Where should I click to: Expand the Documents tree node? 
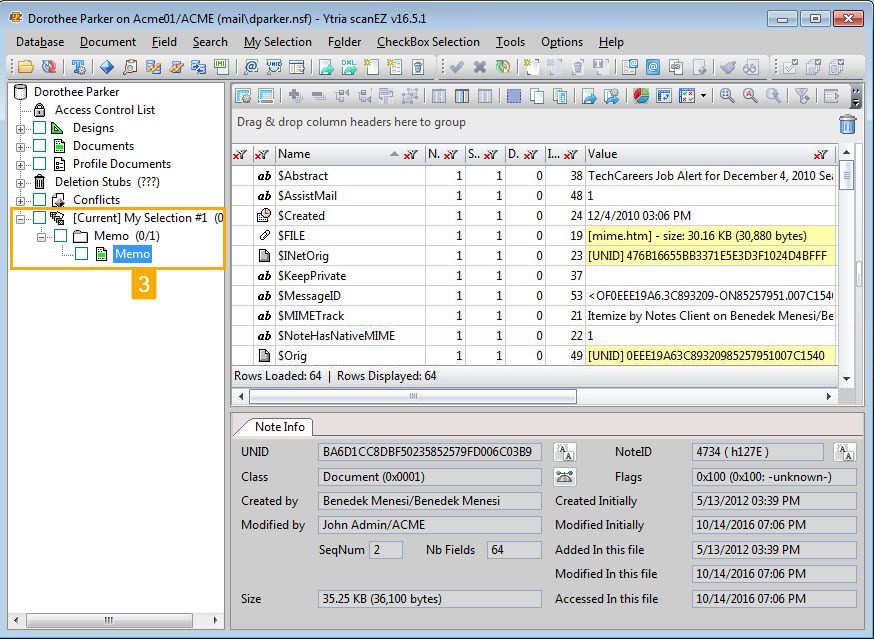click(x=20, y=146)
